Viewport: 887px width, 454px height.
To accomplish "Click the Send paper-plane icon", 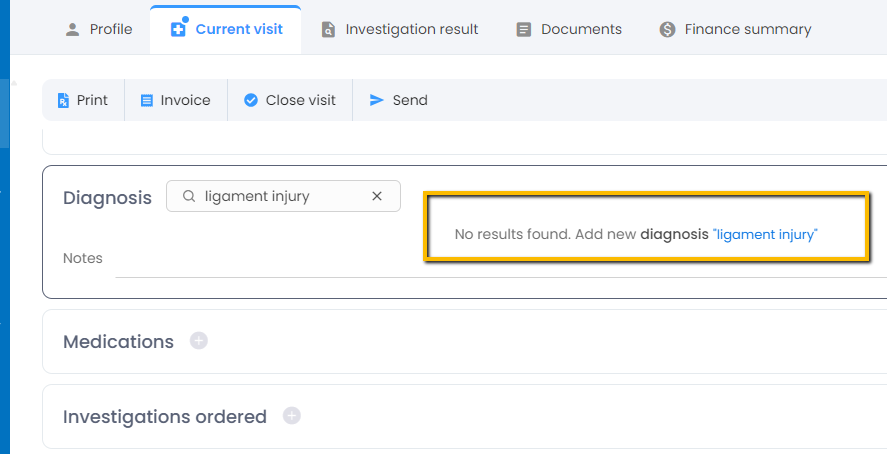I will [377, 100].
